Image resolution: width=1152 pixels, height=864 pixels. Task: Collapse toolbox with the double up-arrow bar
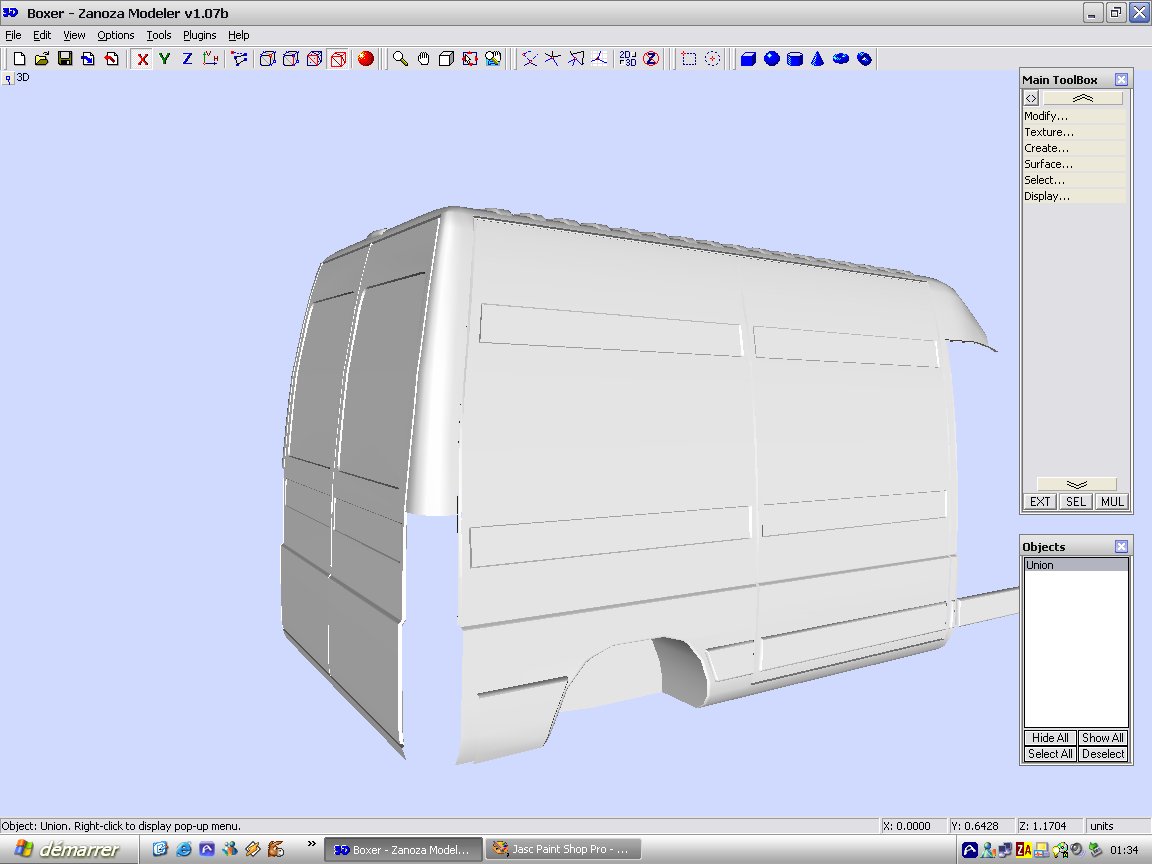click(1082, 98)
